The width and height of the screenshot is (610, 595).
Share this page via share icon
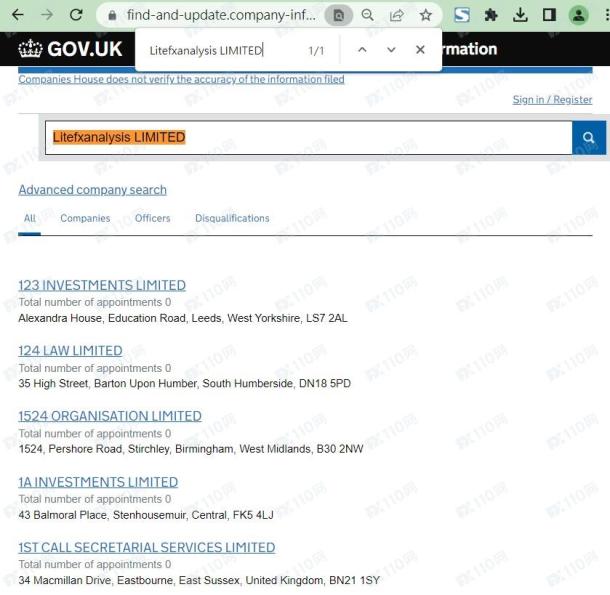pos(396,16)
